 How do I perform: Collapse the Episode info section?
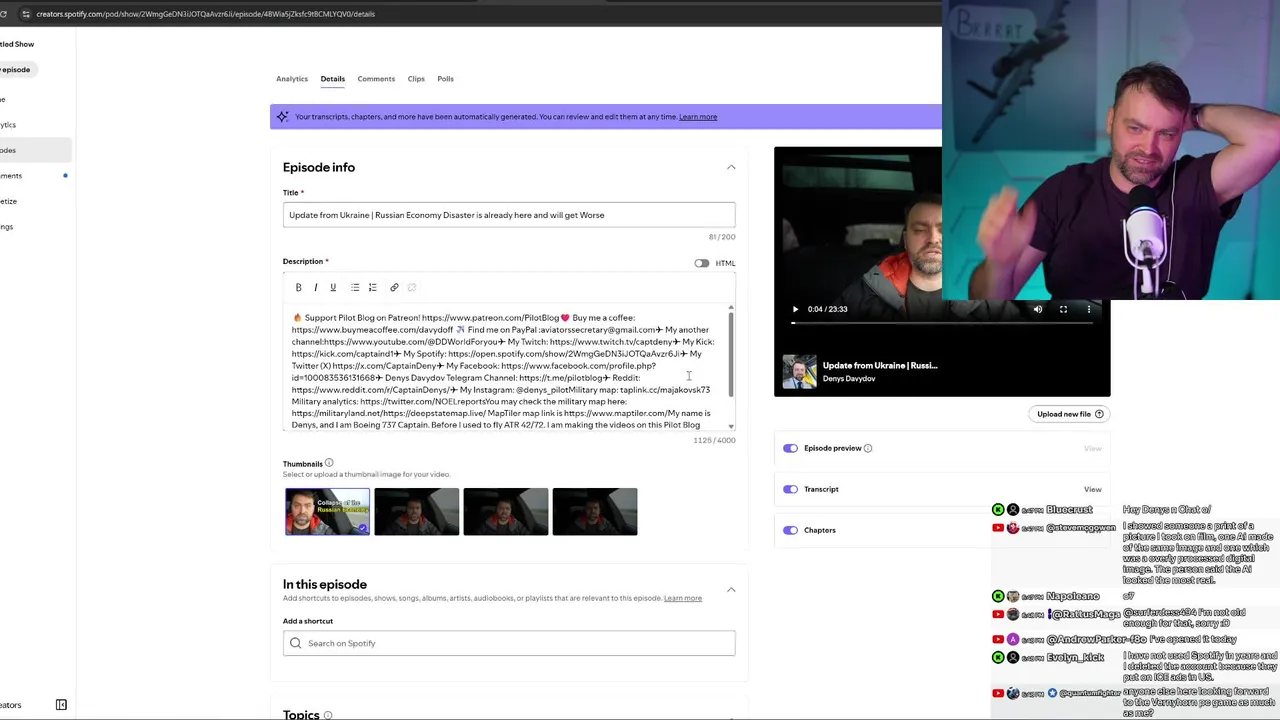(731, 167)
